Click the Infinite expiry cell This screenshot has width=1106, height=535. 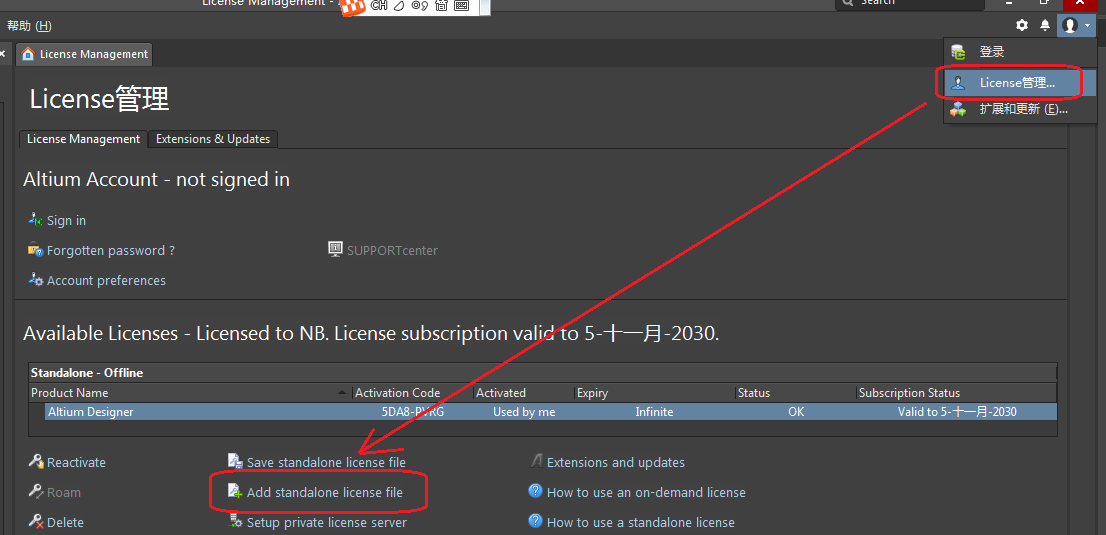[x=654, y=411]
